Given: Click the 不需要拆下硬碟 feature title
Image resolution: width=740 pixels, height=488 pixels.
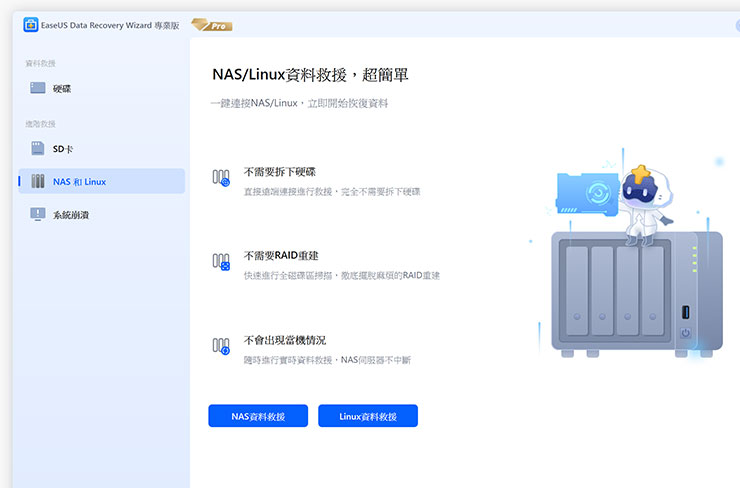Looking at the screenshot, I should 279,172.
